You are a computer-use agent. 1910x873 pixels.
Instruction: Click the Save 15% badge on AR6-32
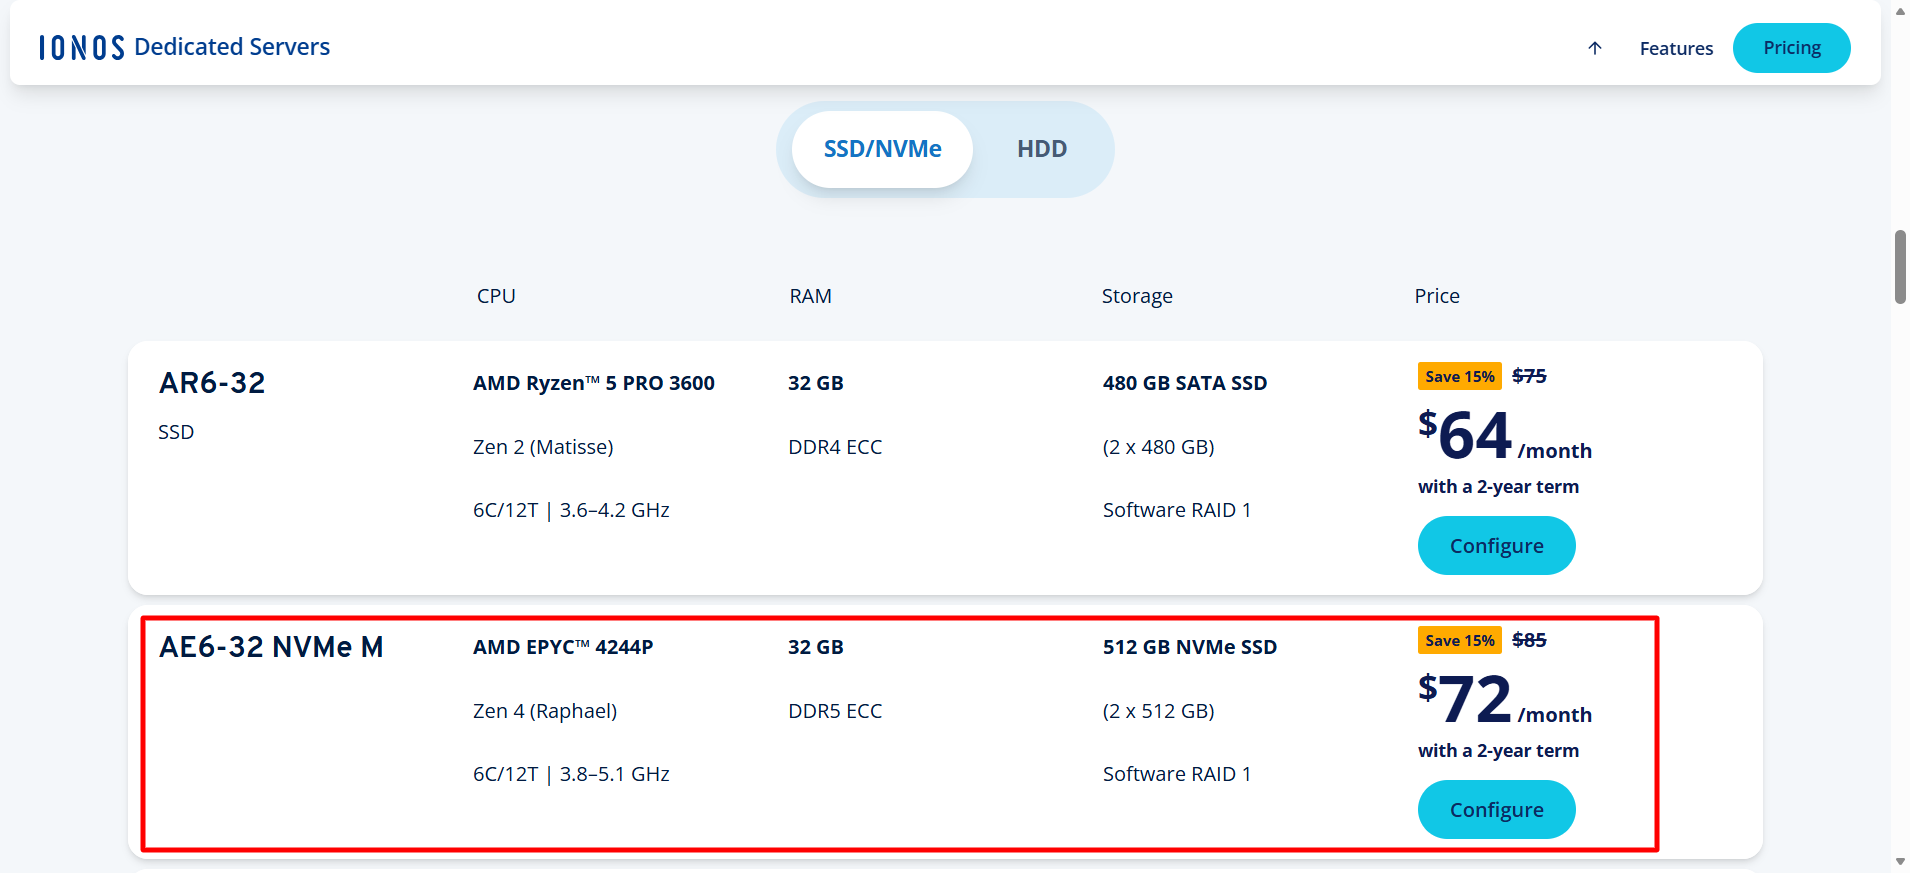click(1460, 376)
